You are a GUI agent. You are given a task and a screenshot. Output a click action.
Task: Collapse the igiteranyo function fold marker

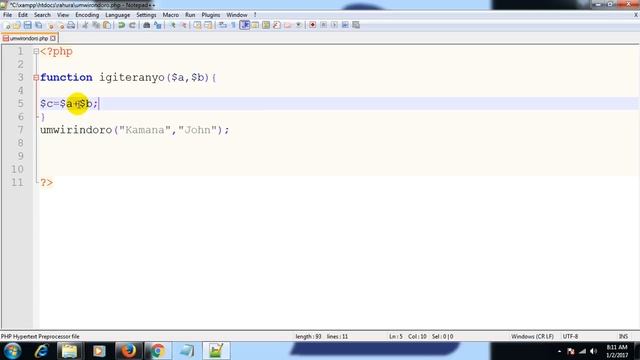(x=36, y=77)
